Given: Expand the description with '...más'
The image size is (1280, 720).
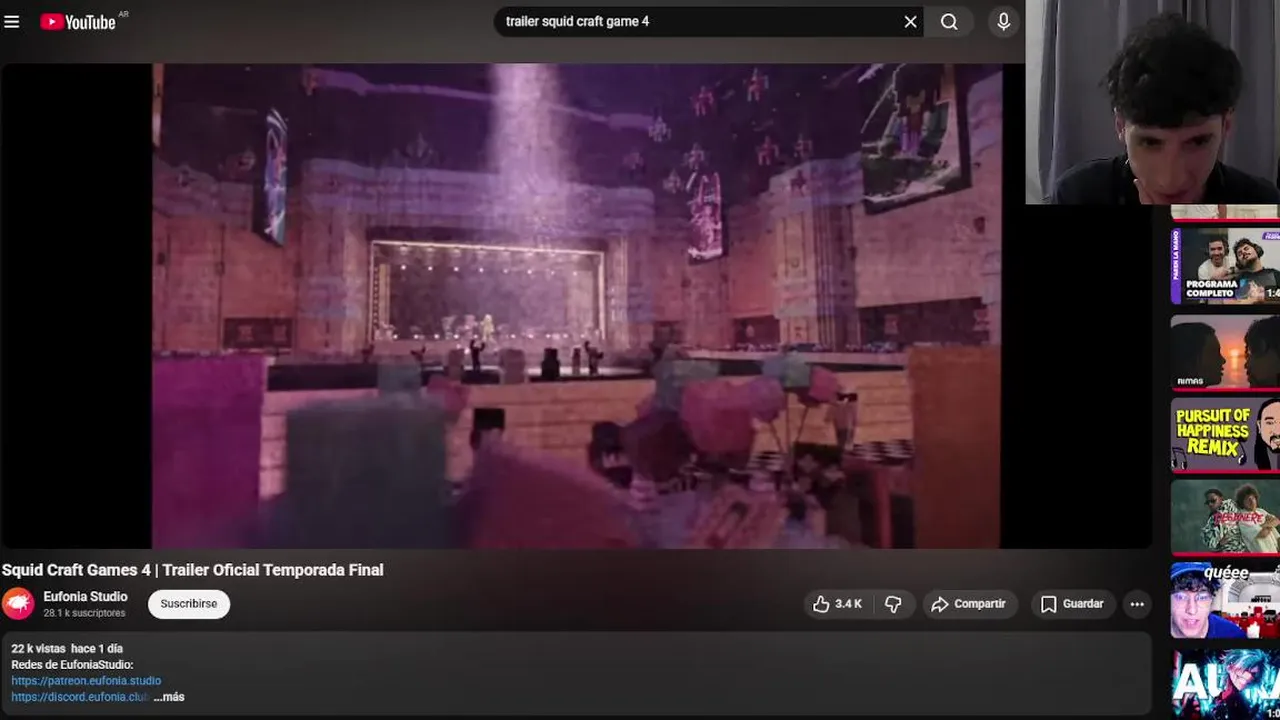Looking at the screenshot, I should (169, 697).
